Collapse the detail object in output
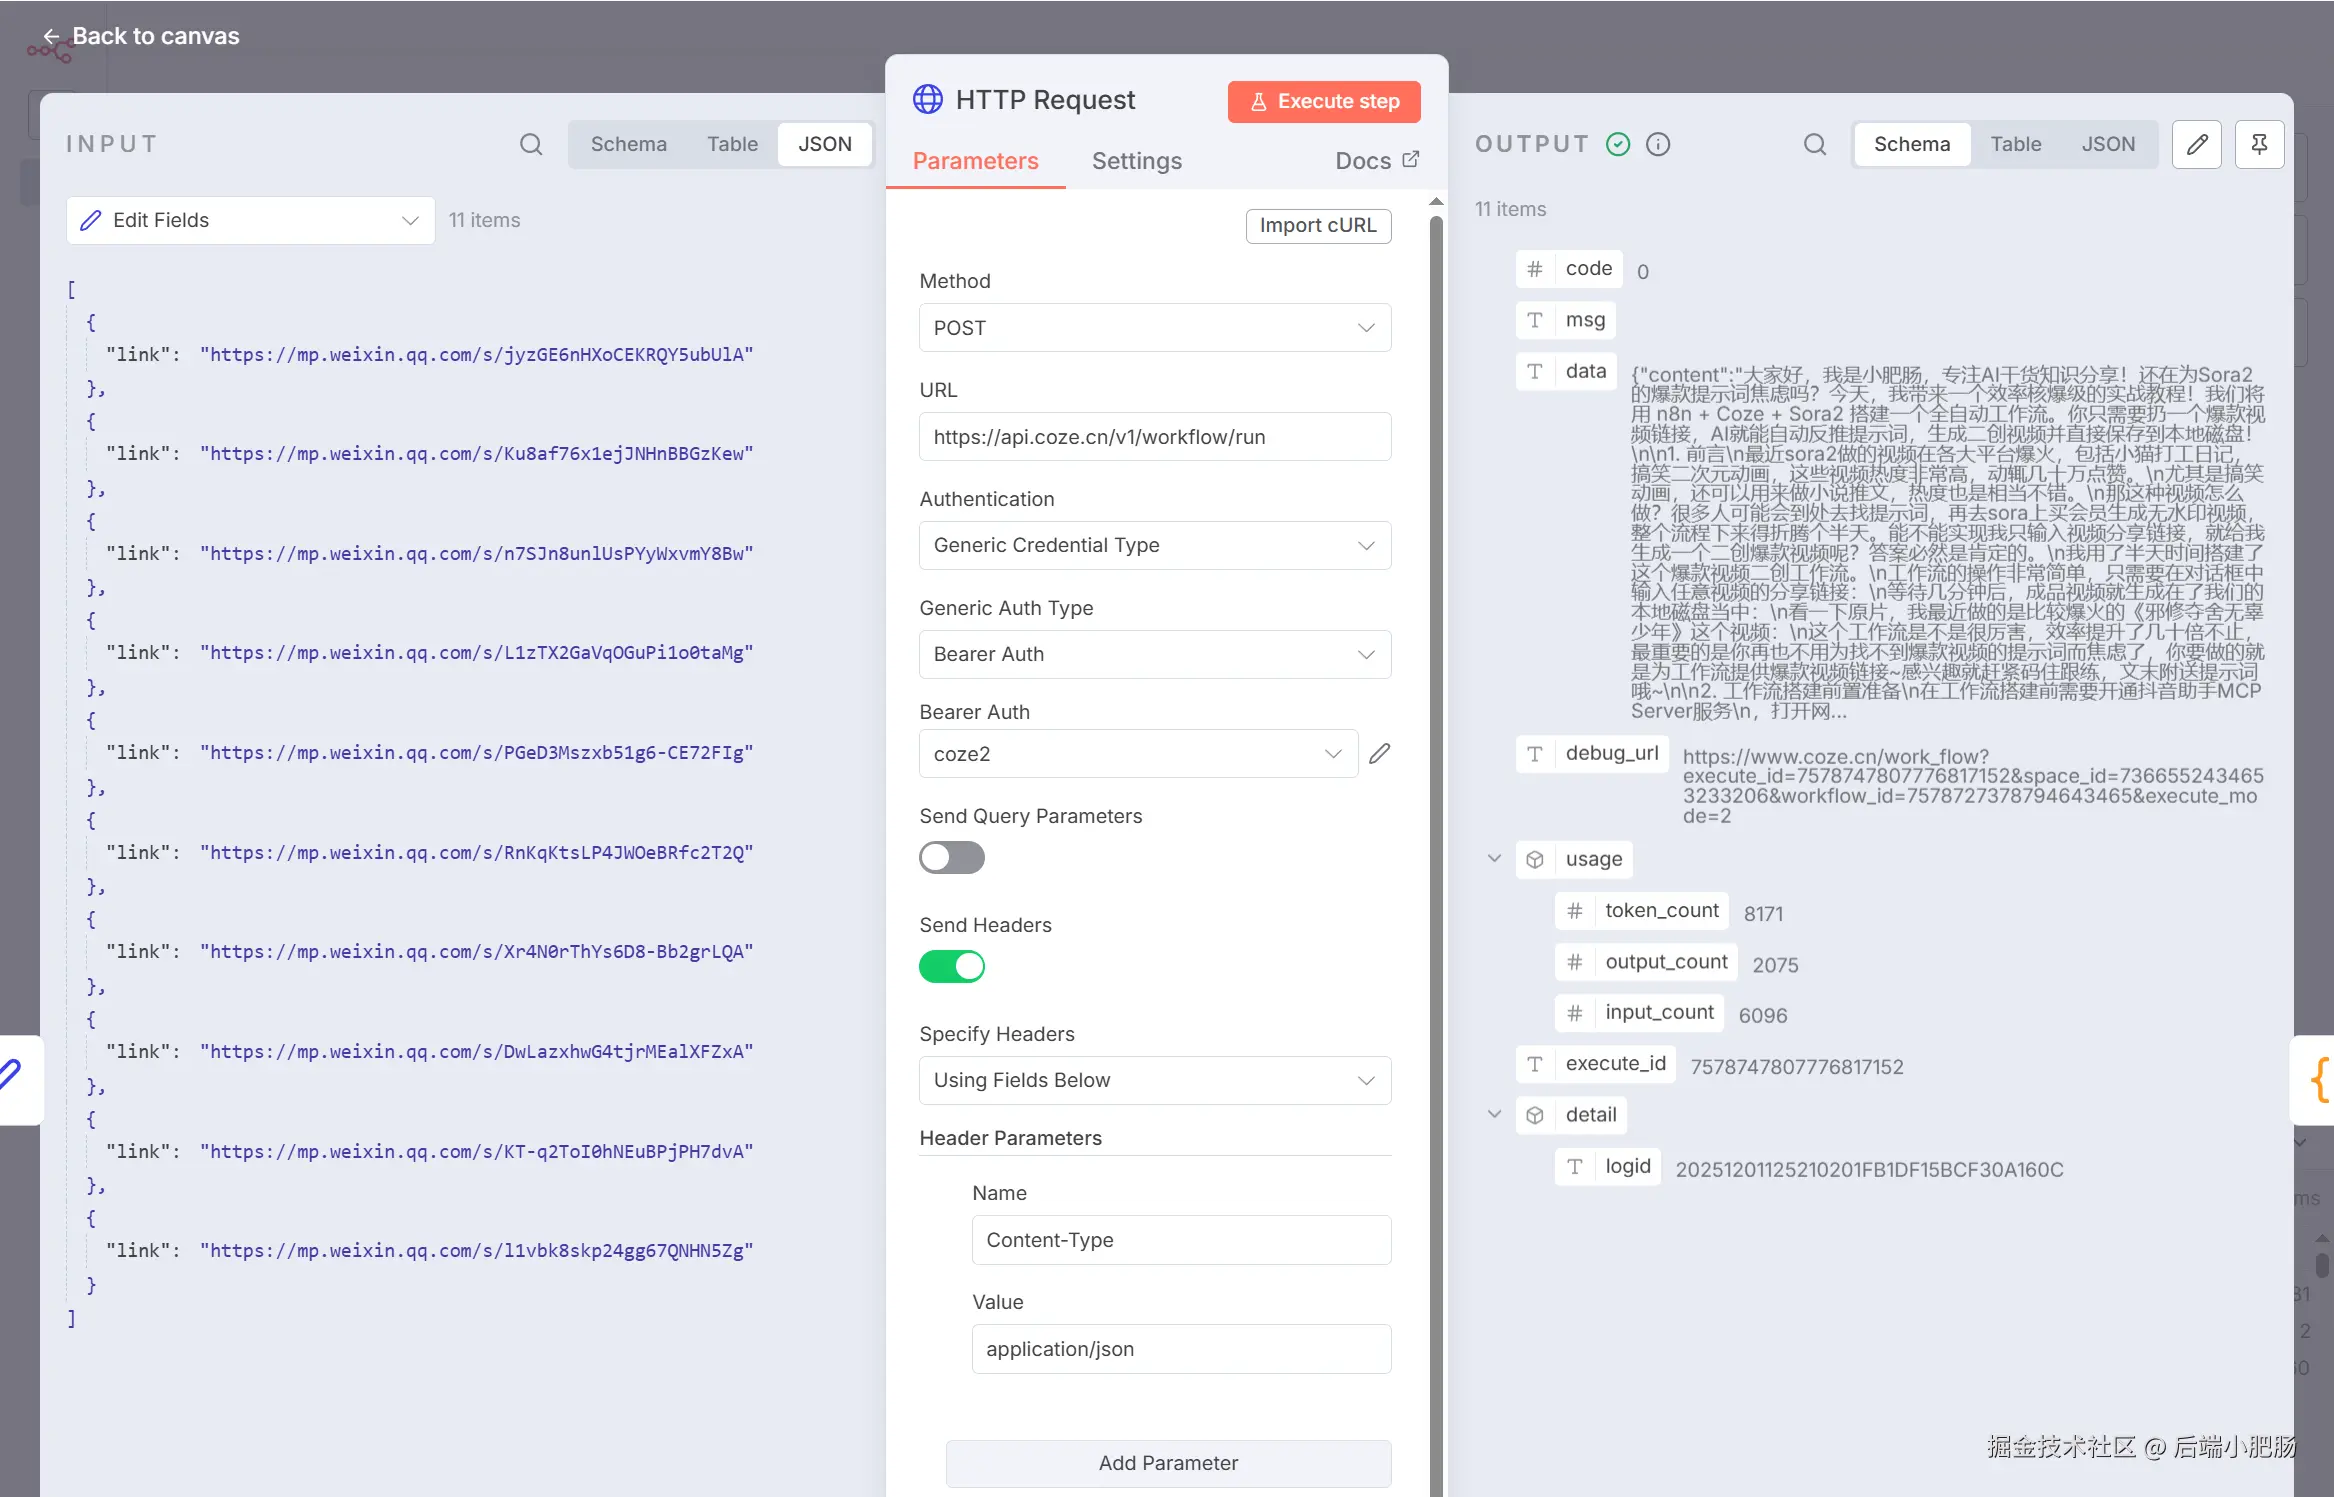 pos(1494,1115)
